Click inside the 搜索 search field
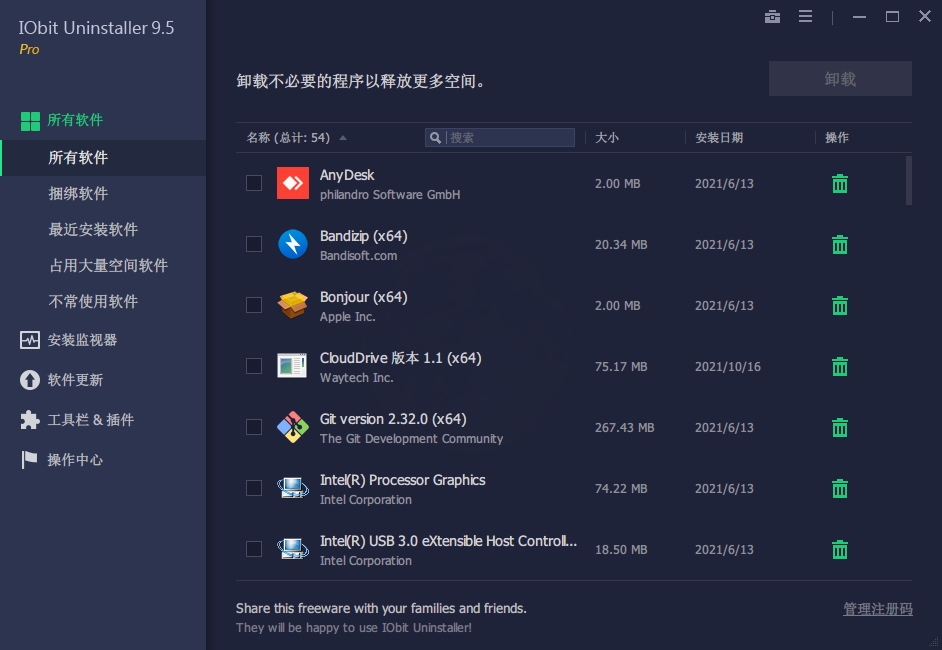Viewport: 942px width, 650px height. coord(500,138)
